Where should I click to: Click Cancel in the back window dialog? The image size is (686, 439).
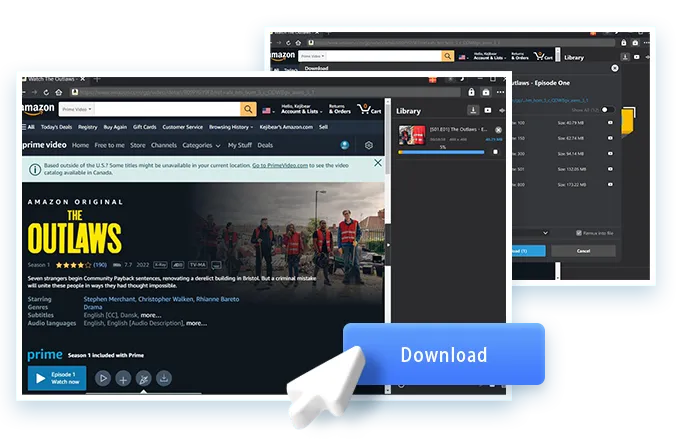[583, 251]
